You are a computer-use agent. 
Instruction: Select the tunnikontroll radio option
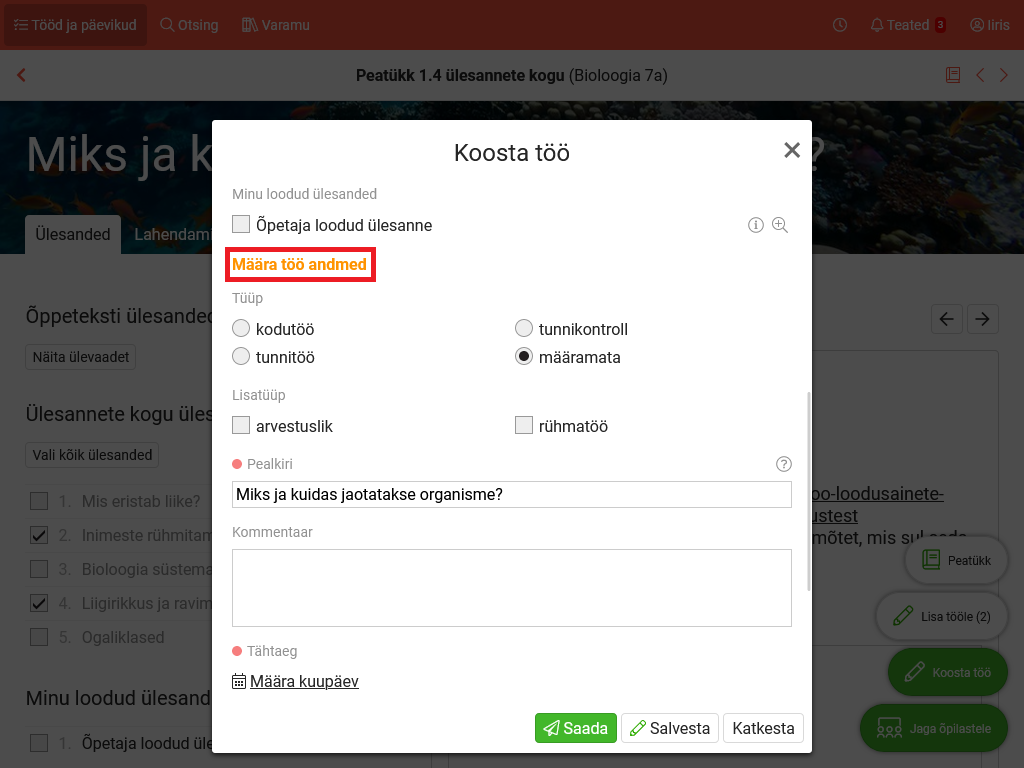pos(524,329)
